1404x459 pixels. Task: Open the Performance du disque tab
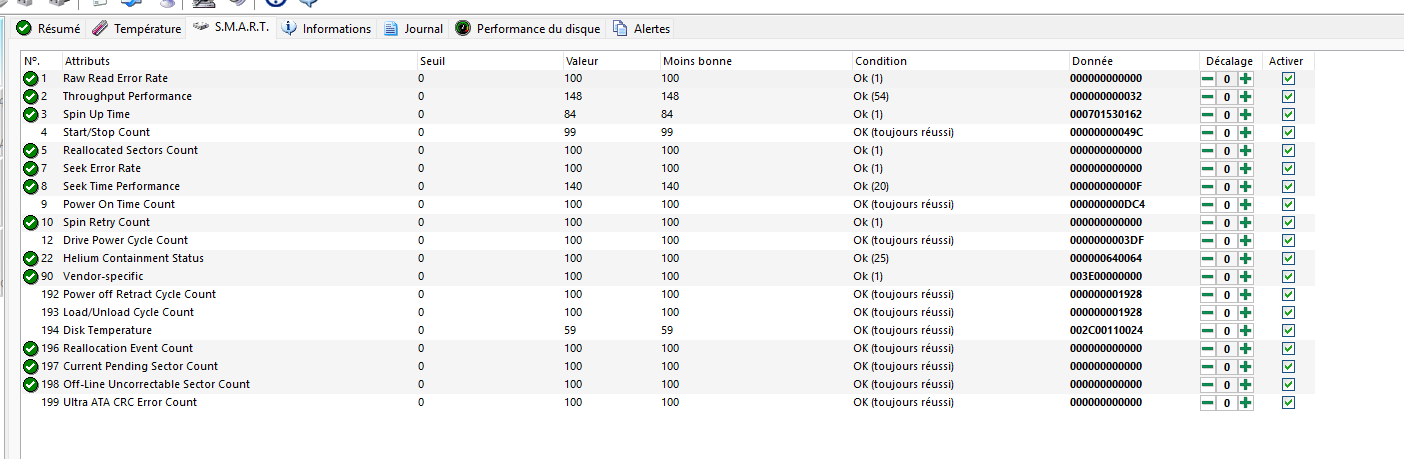click(528, 29)
